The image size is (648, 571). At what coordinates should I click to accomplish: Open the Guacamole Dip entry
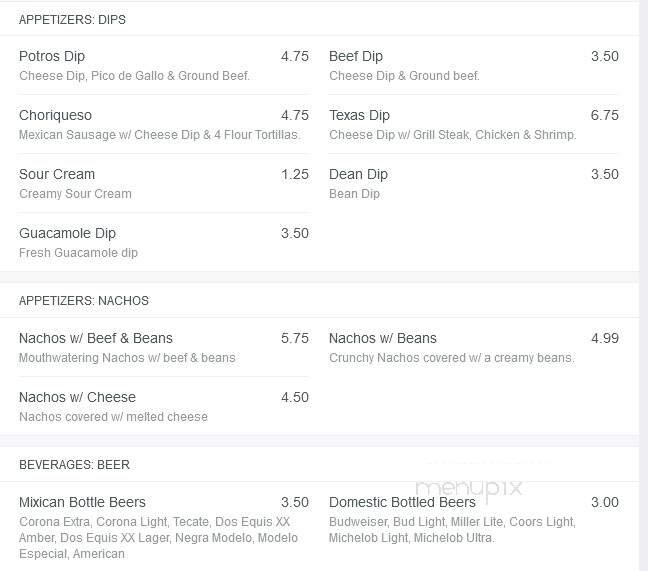pos(67,233)
